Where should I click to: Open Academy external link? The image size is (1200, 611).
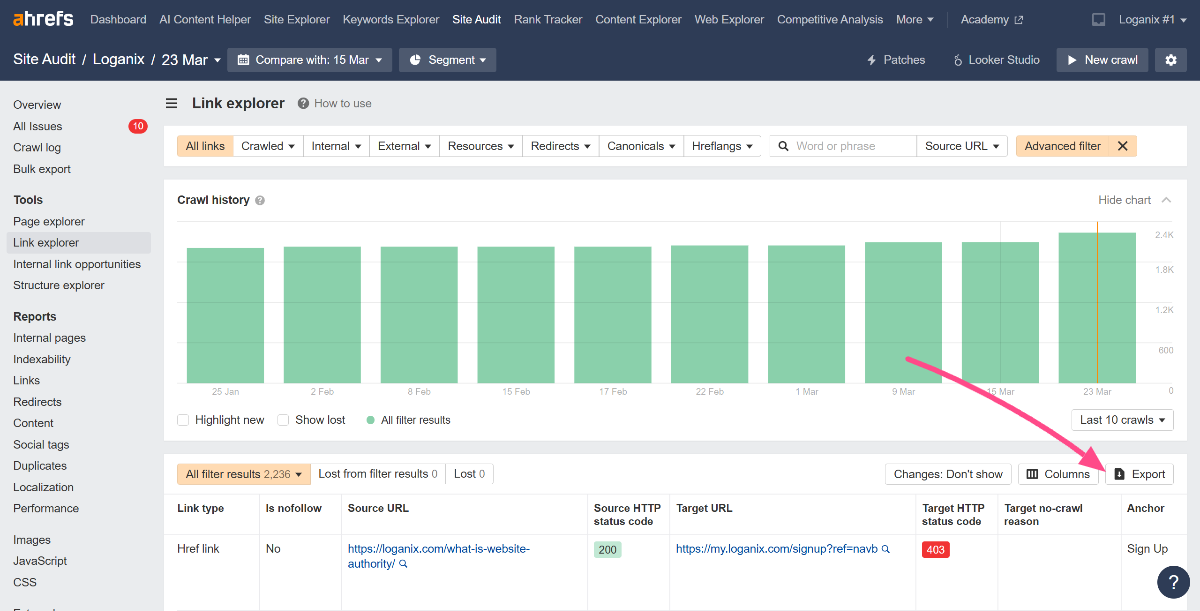click(x=992, y=19)
